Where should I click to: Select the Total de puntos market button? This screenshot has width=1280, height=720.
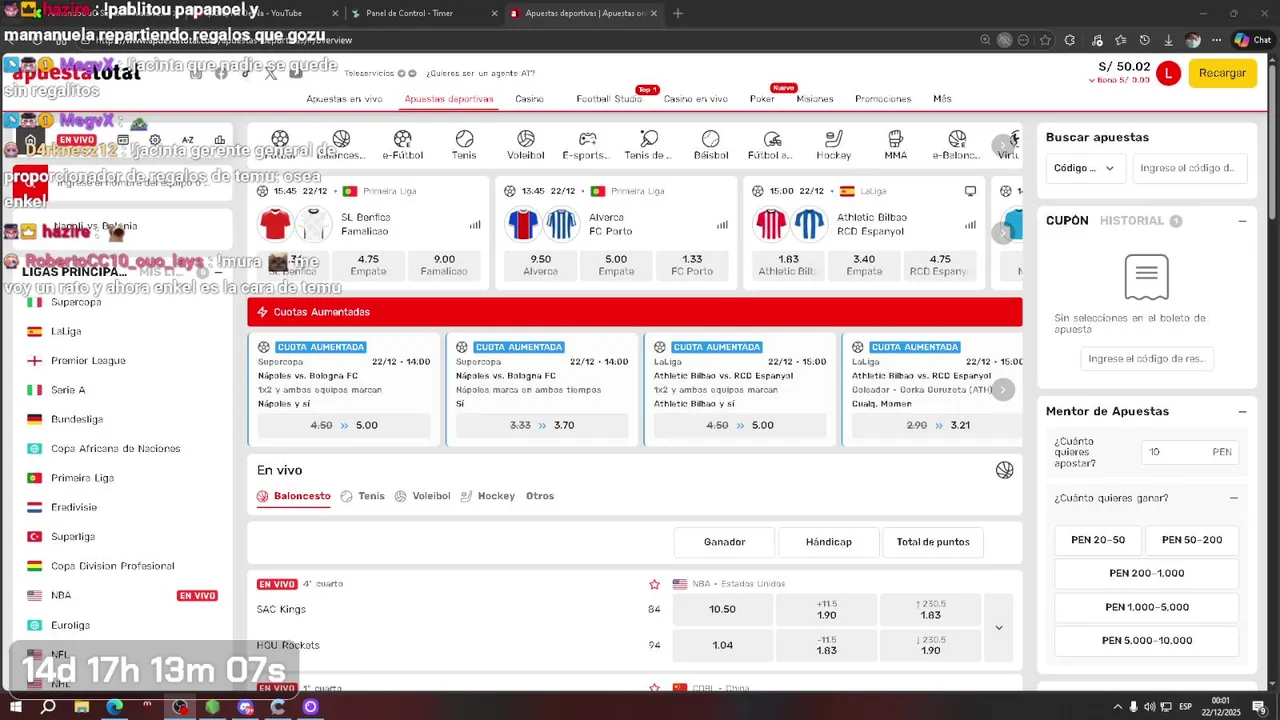point(933,542)
